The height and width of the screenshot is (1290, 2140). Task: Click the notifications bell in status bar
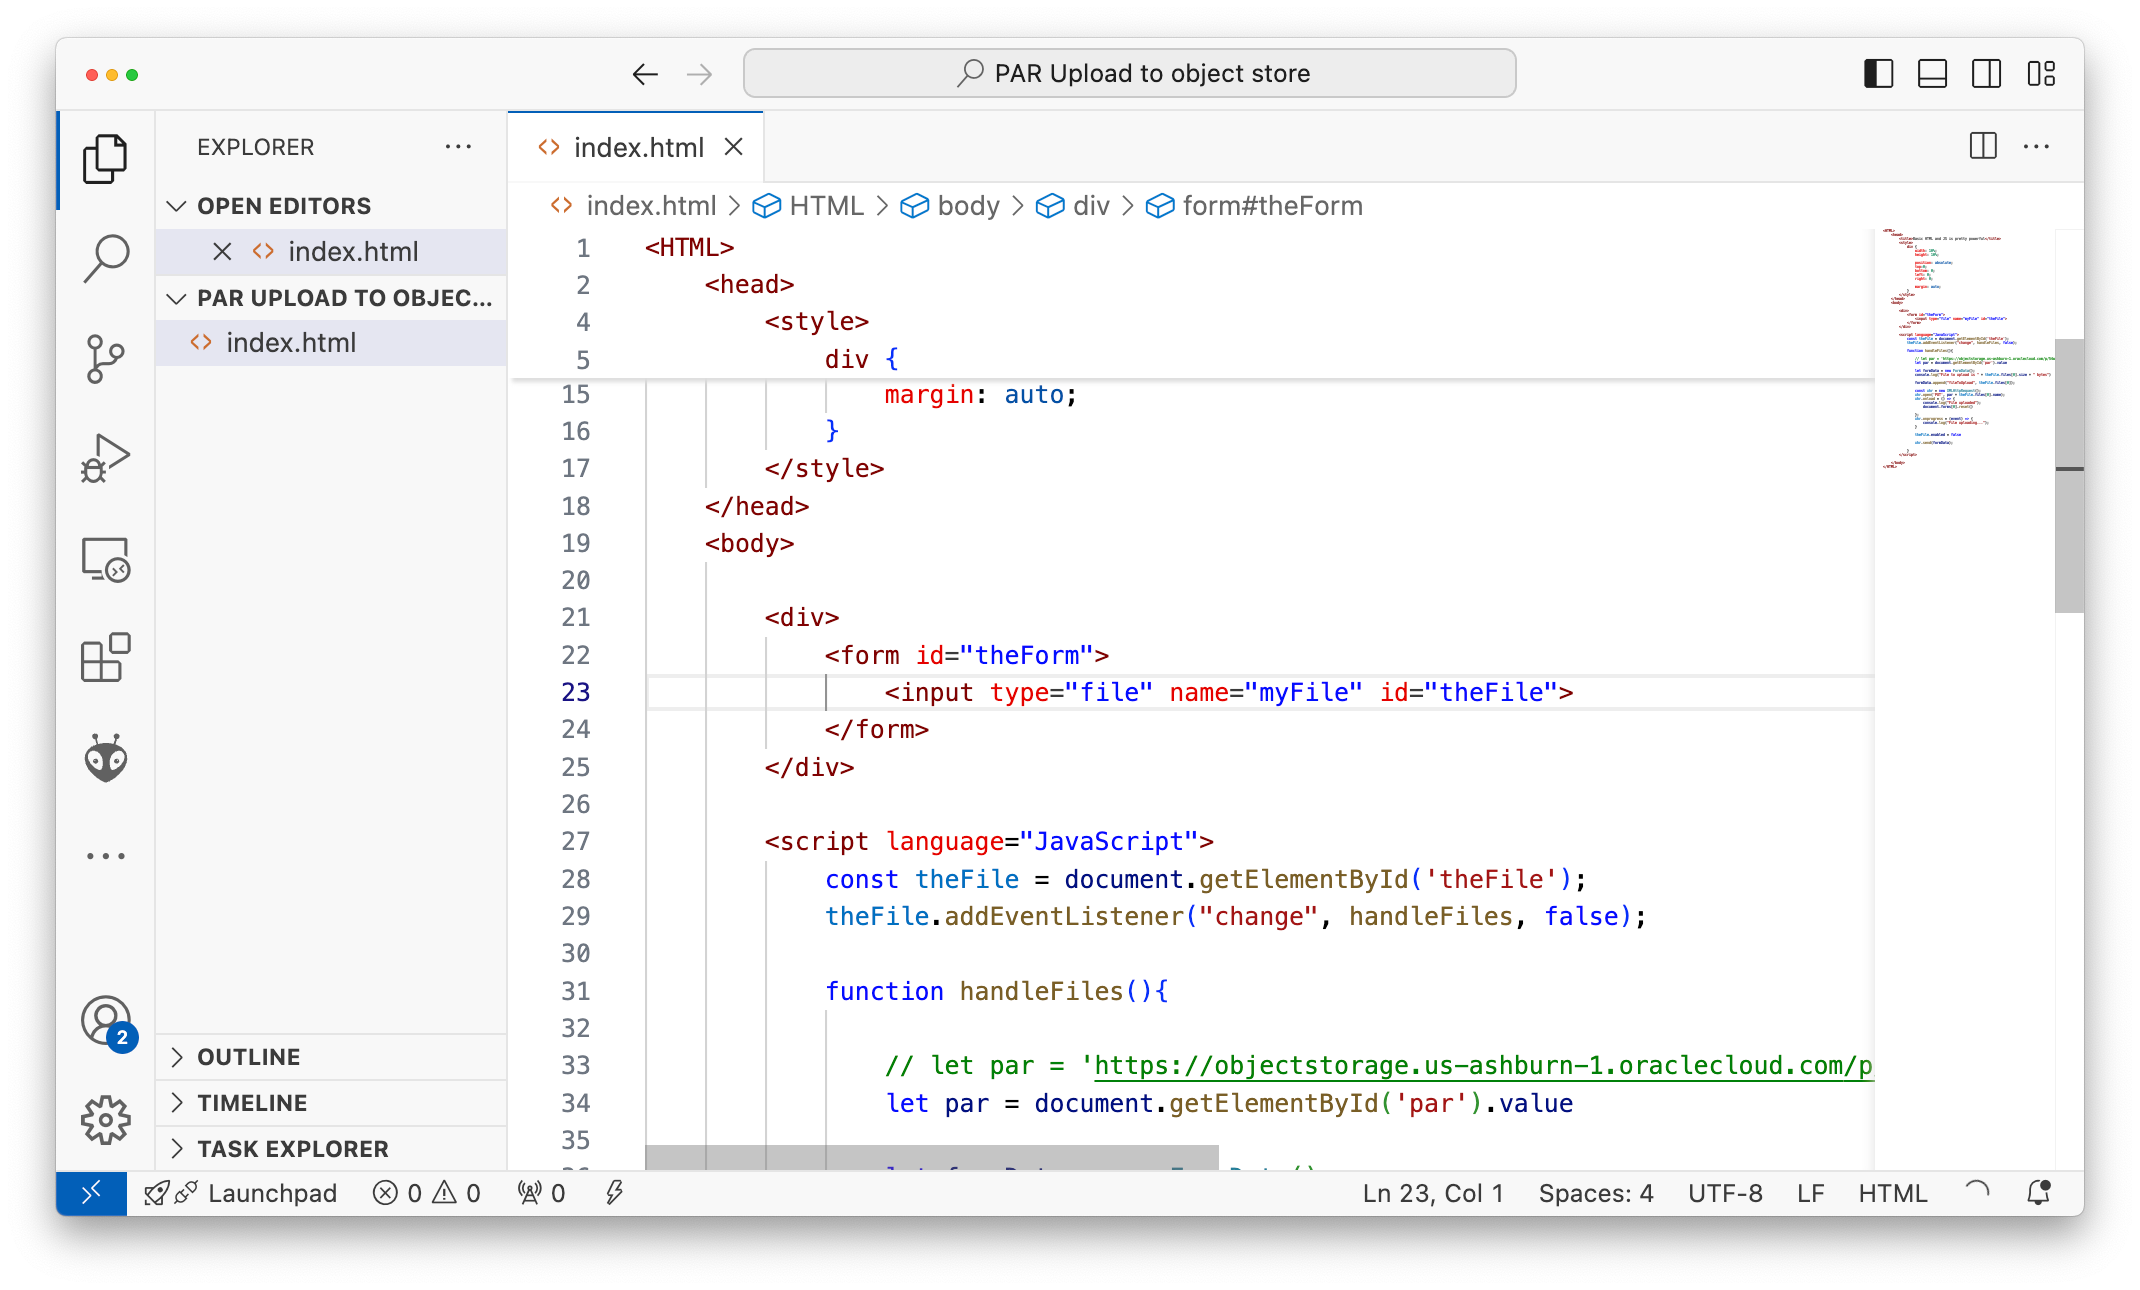[x=2038, y=1192]
